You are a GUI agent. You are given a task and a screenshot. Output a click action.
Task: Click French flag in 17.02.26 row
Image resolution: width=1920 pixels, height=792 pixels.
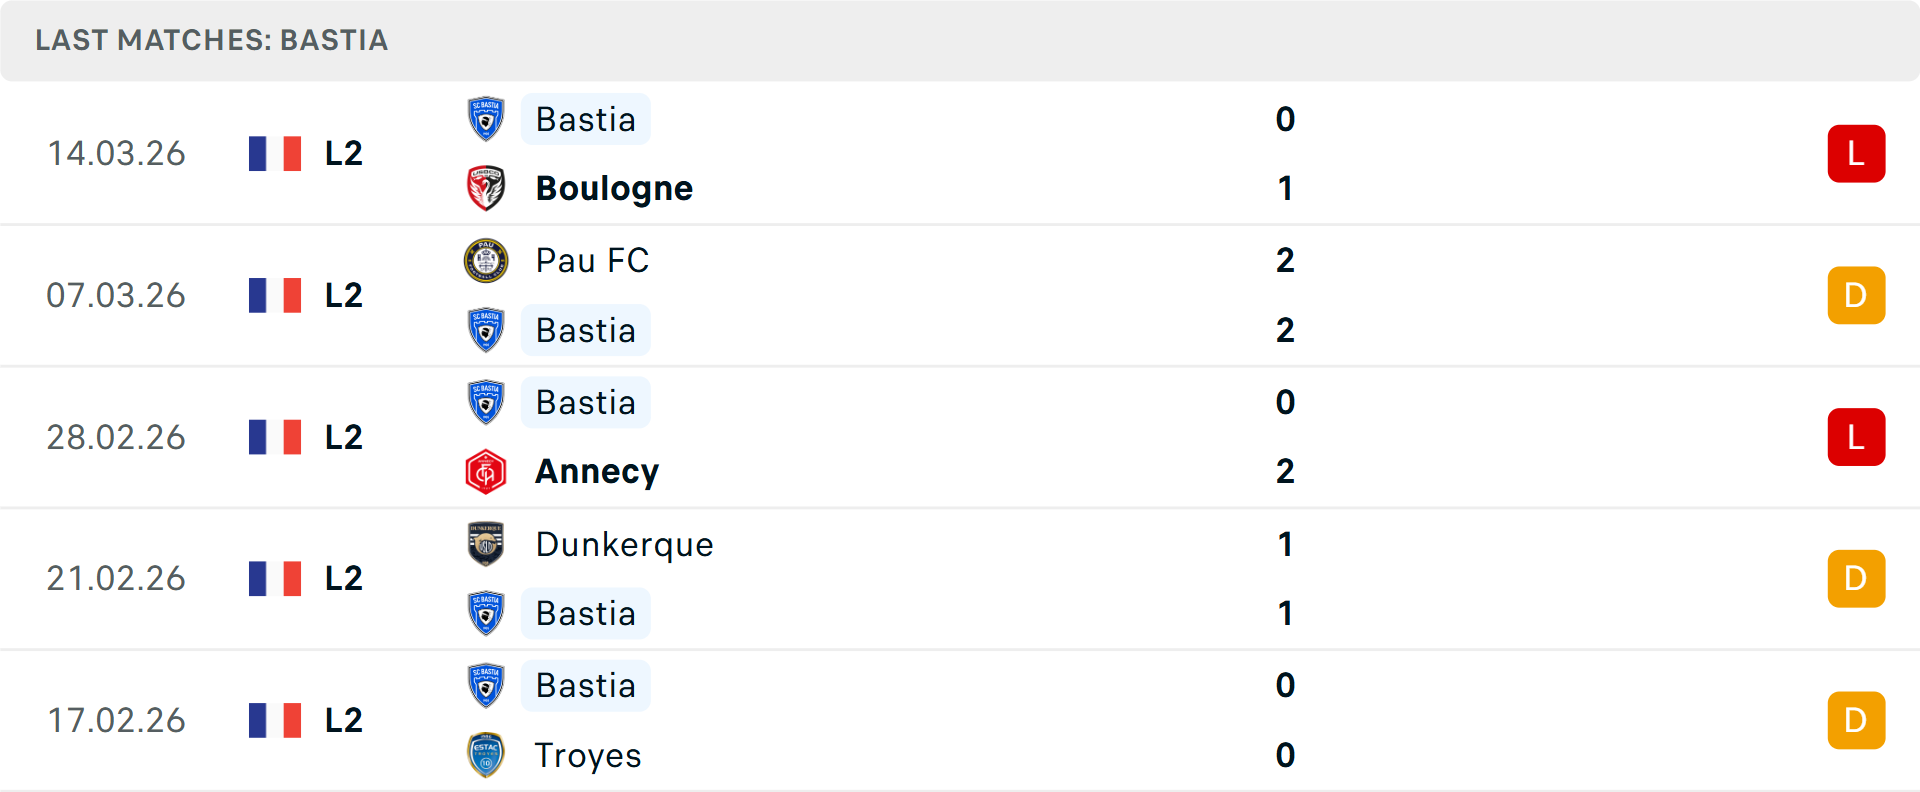click(x=275, y=720)
